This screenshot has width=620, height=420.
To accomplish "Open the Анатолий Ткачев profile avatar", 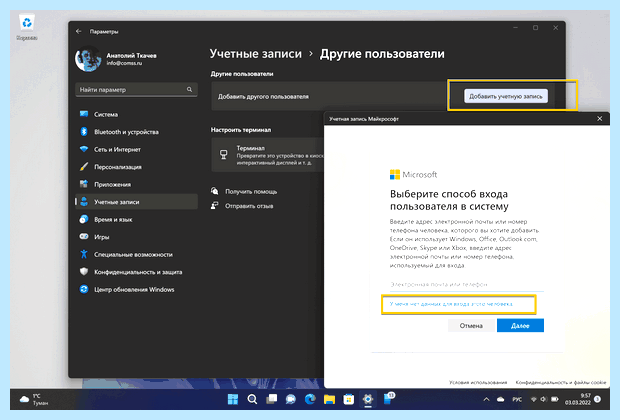I will [88, 59].
